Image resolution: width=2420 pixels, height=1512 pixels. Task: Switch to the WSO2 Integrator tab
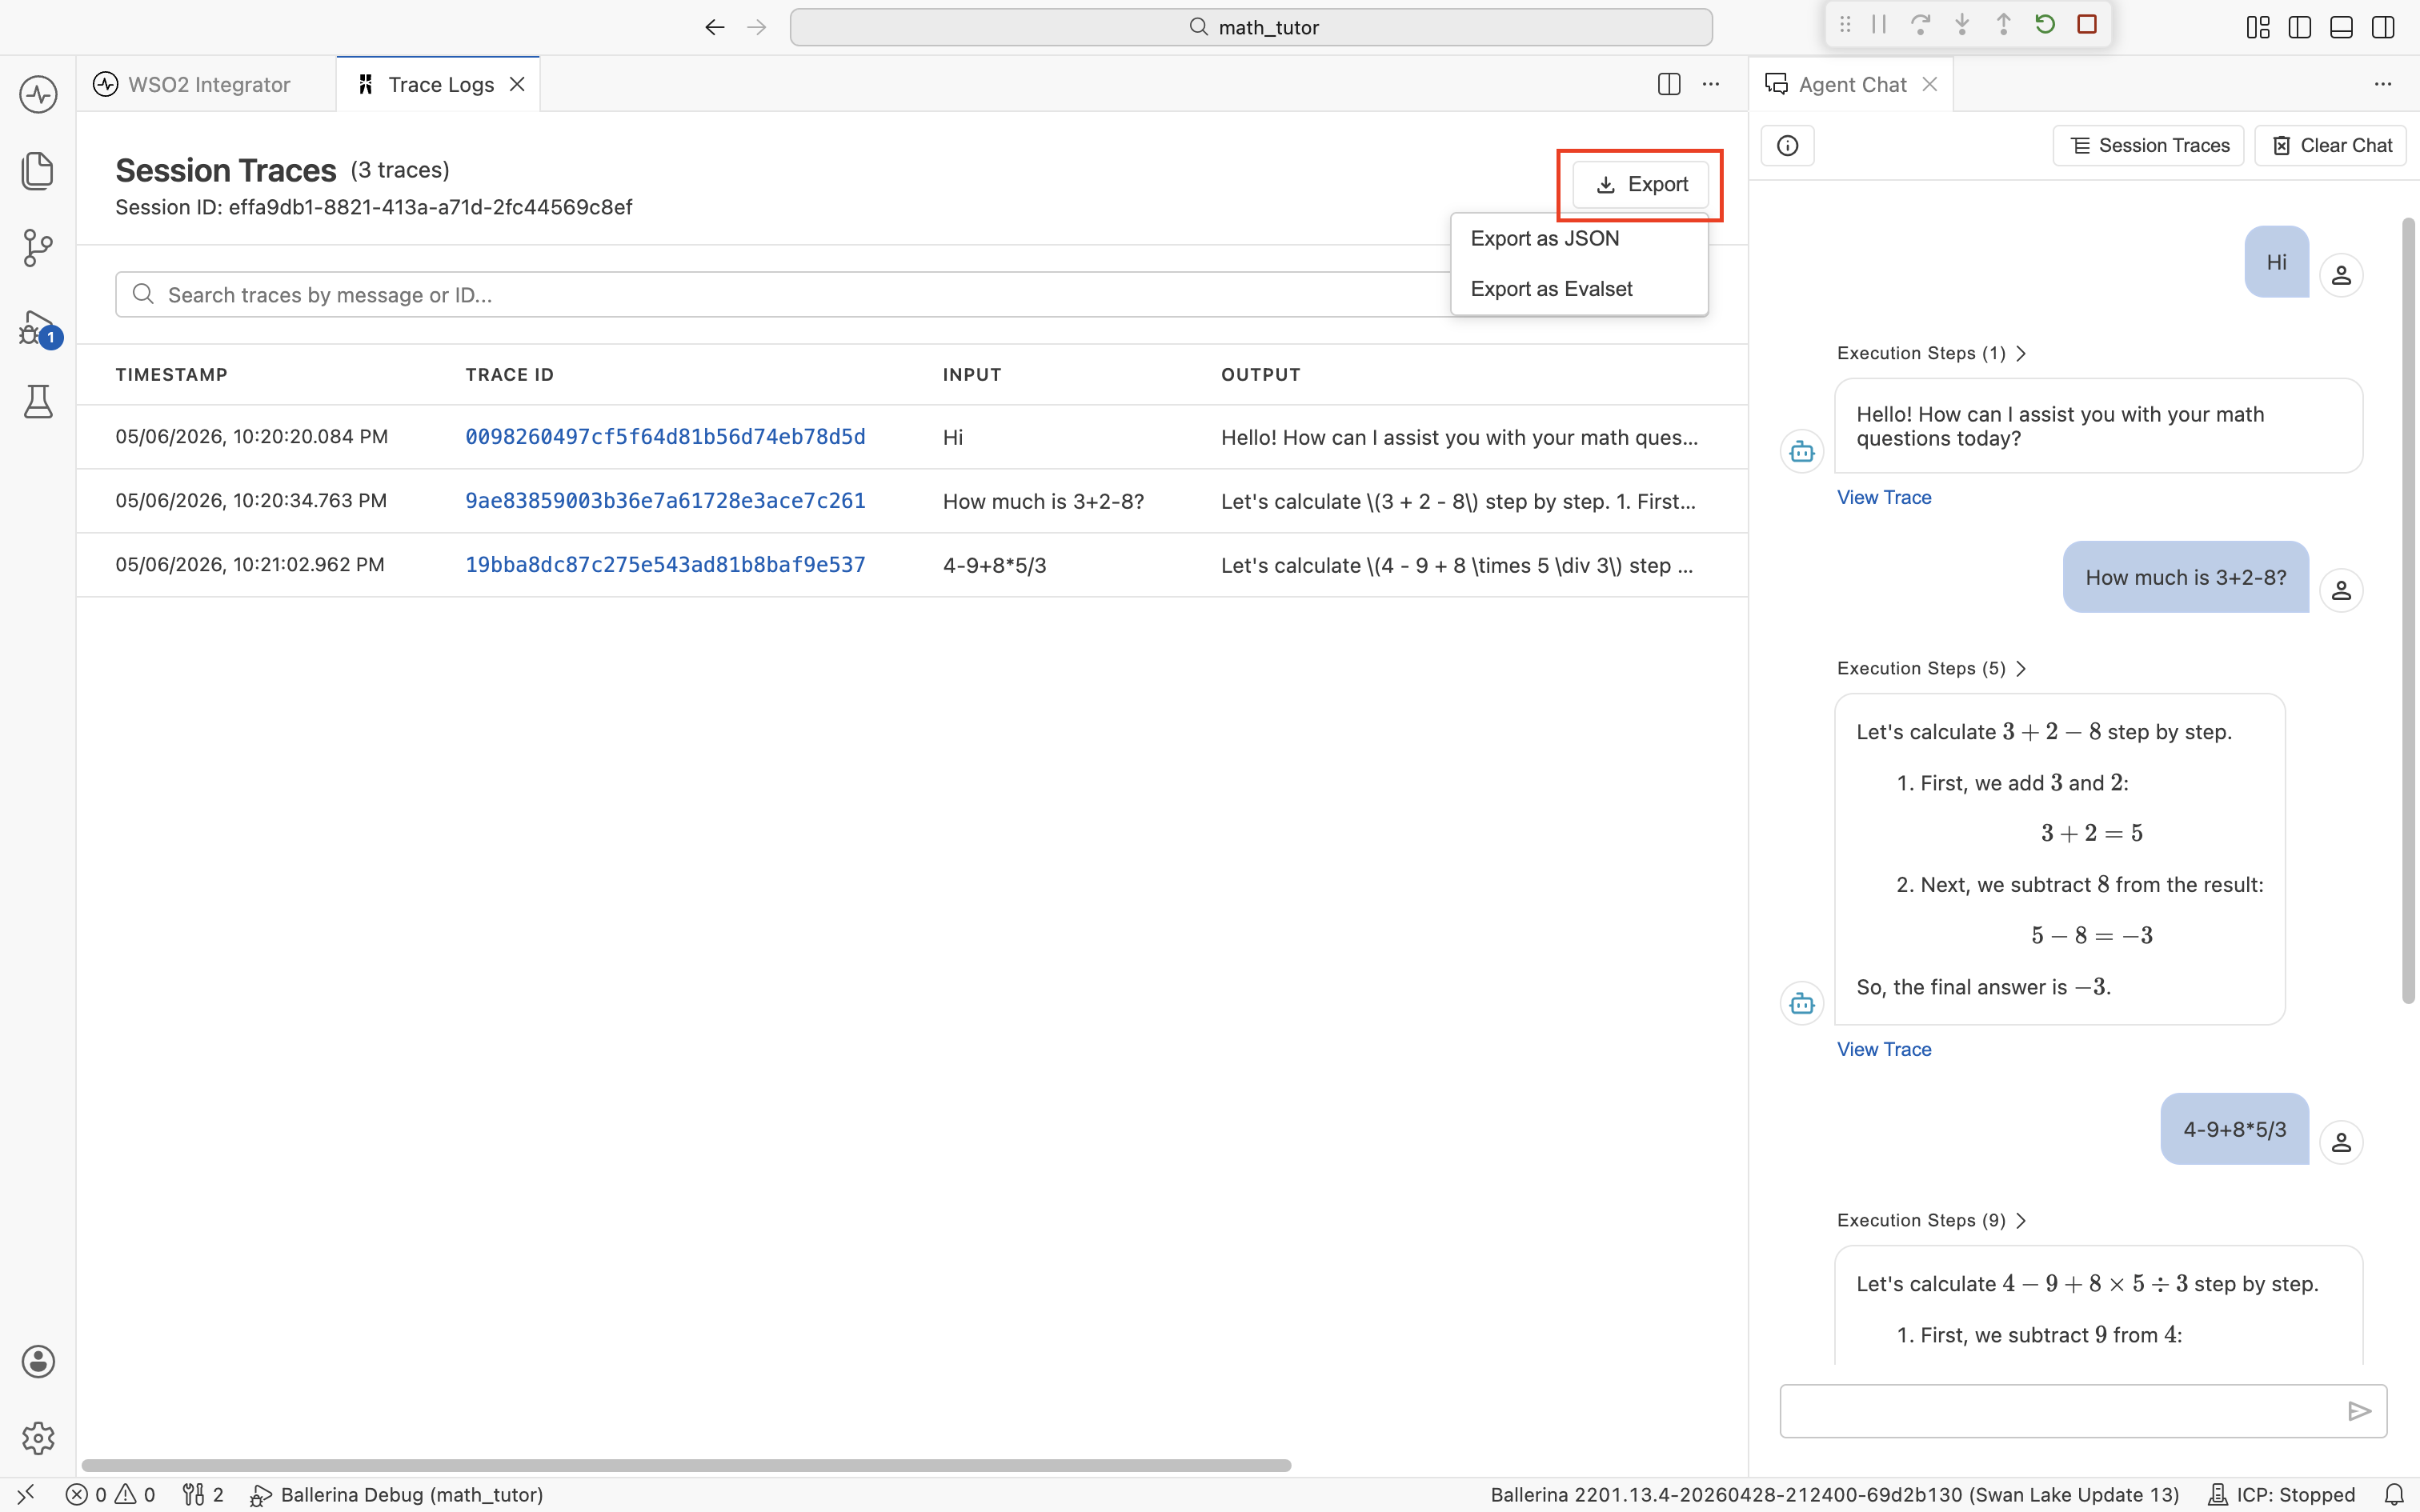[206, 84]
